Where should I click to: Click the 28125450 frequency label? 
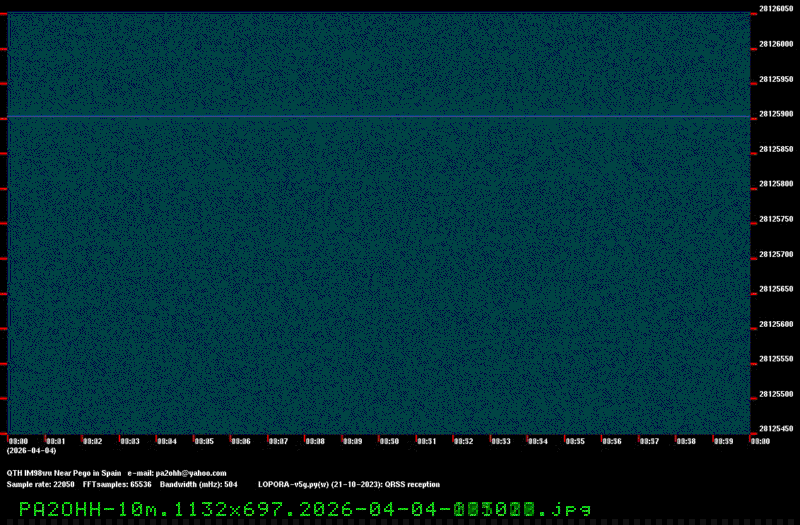click(776, 428)
